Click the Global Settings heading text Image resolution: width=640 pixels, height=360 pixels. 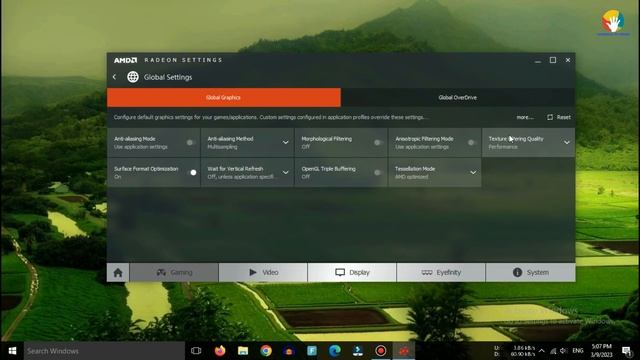pos(168,77)
